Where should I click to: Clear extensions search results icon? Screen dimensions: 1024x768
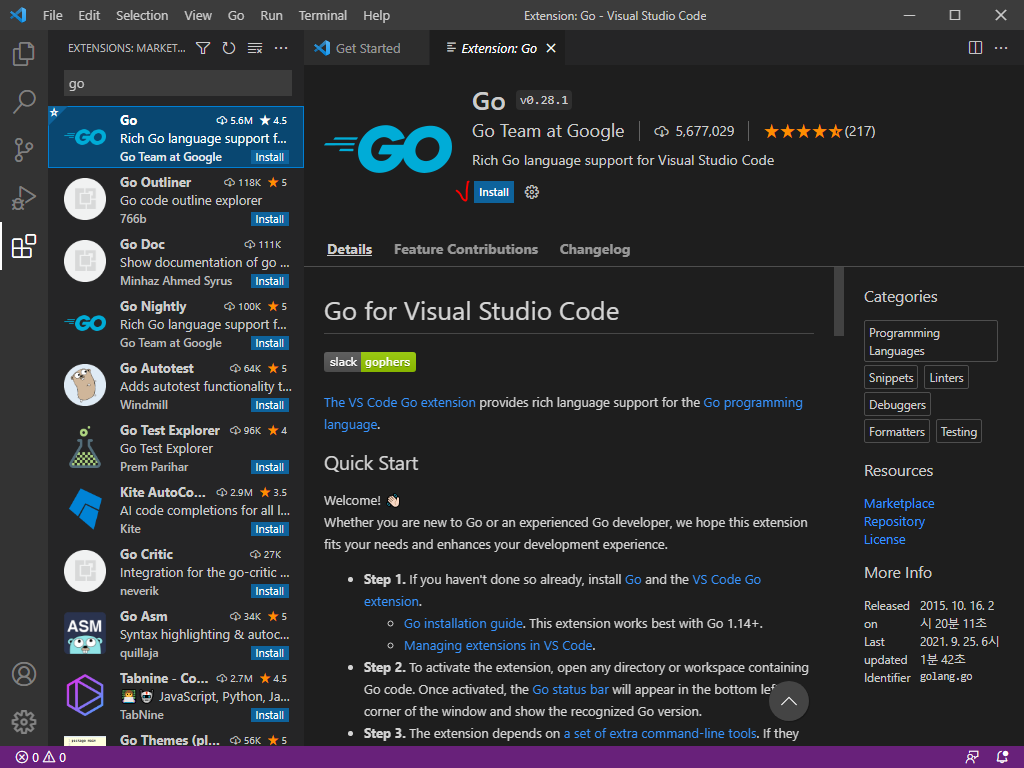click(x=255, y=48)
